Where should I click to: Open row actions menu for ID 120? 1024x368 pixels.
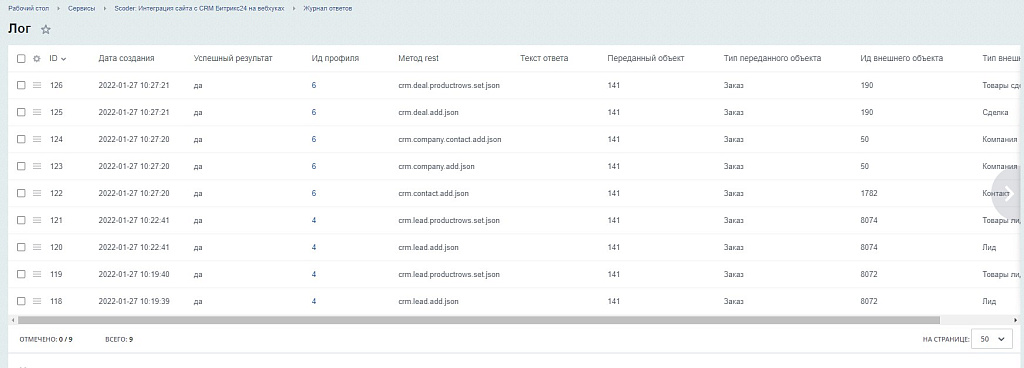[x=37, y=247]
